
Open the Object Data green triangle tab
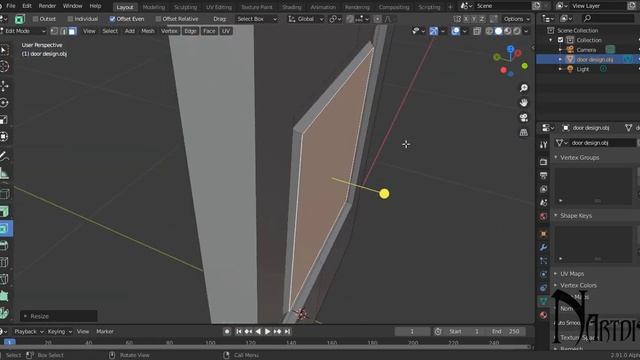click(543, 301)
